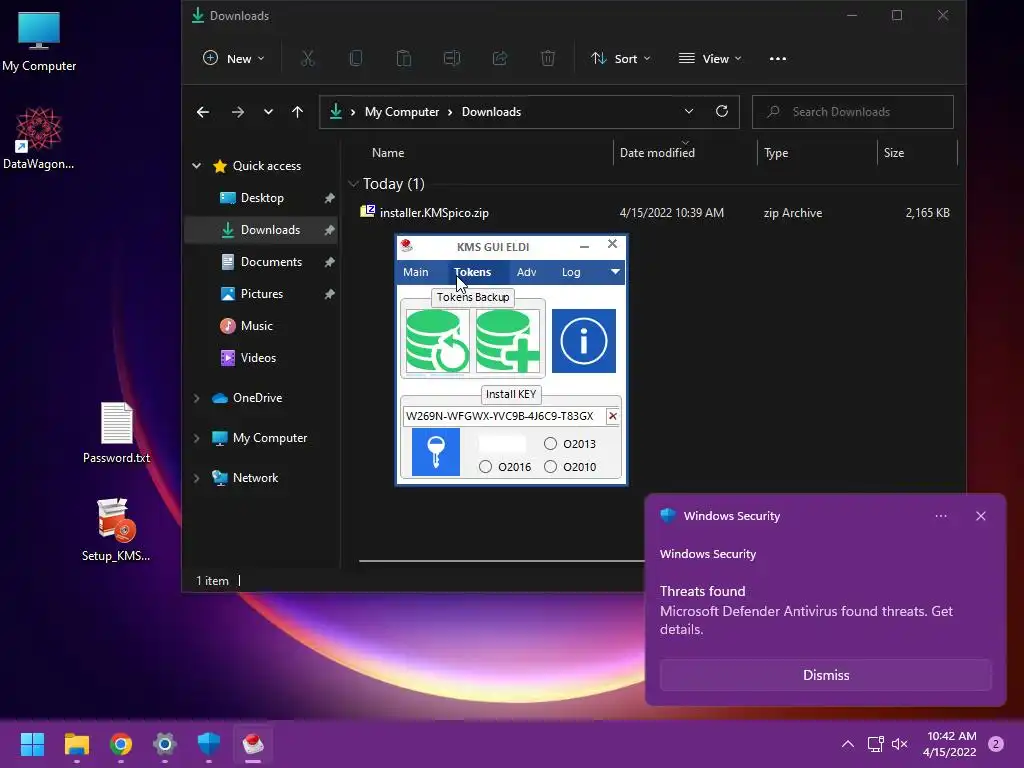Expand My Computer in navigation pane
Screen dimensions: 1024x768
(x=197, y=438)
